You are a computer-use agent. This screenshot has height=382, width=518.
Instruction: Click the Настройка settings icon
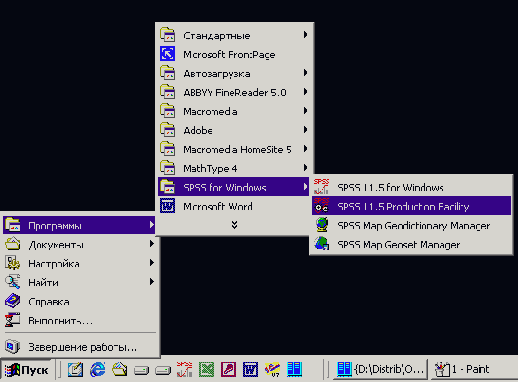(x=13, y=263)
